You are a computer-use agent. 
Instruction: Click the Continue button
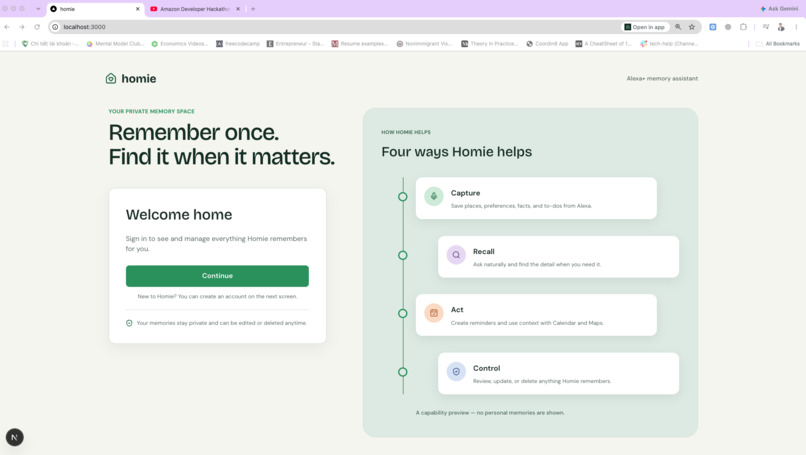(x=217, y=276)
